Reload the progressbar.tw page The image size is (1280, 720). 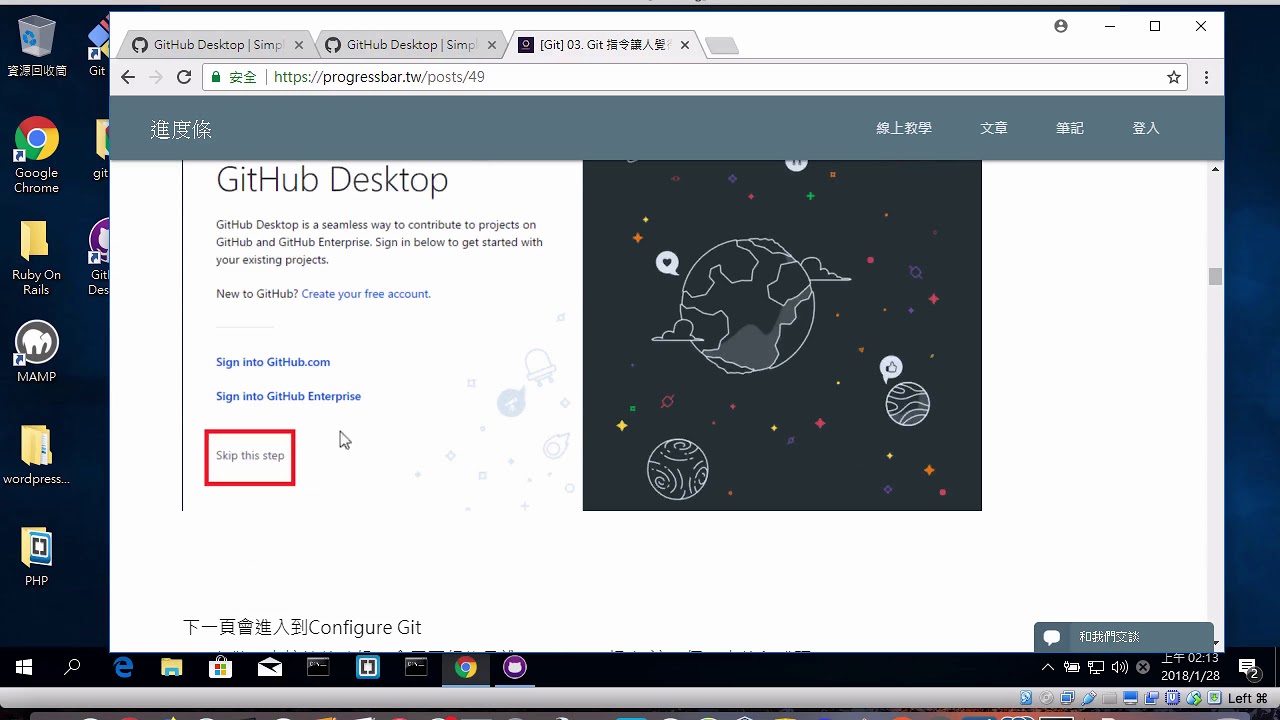(184, 77)
